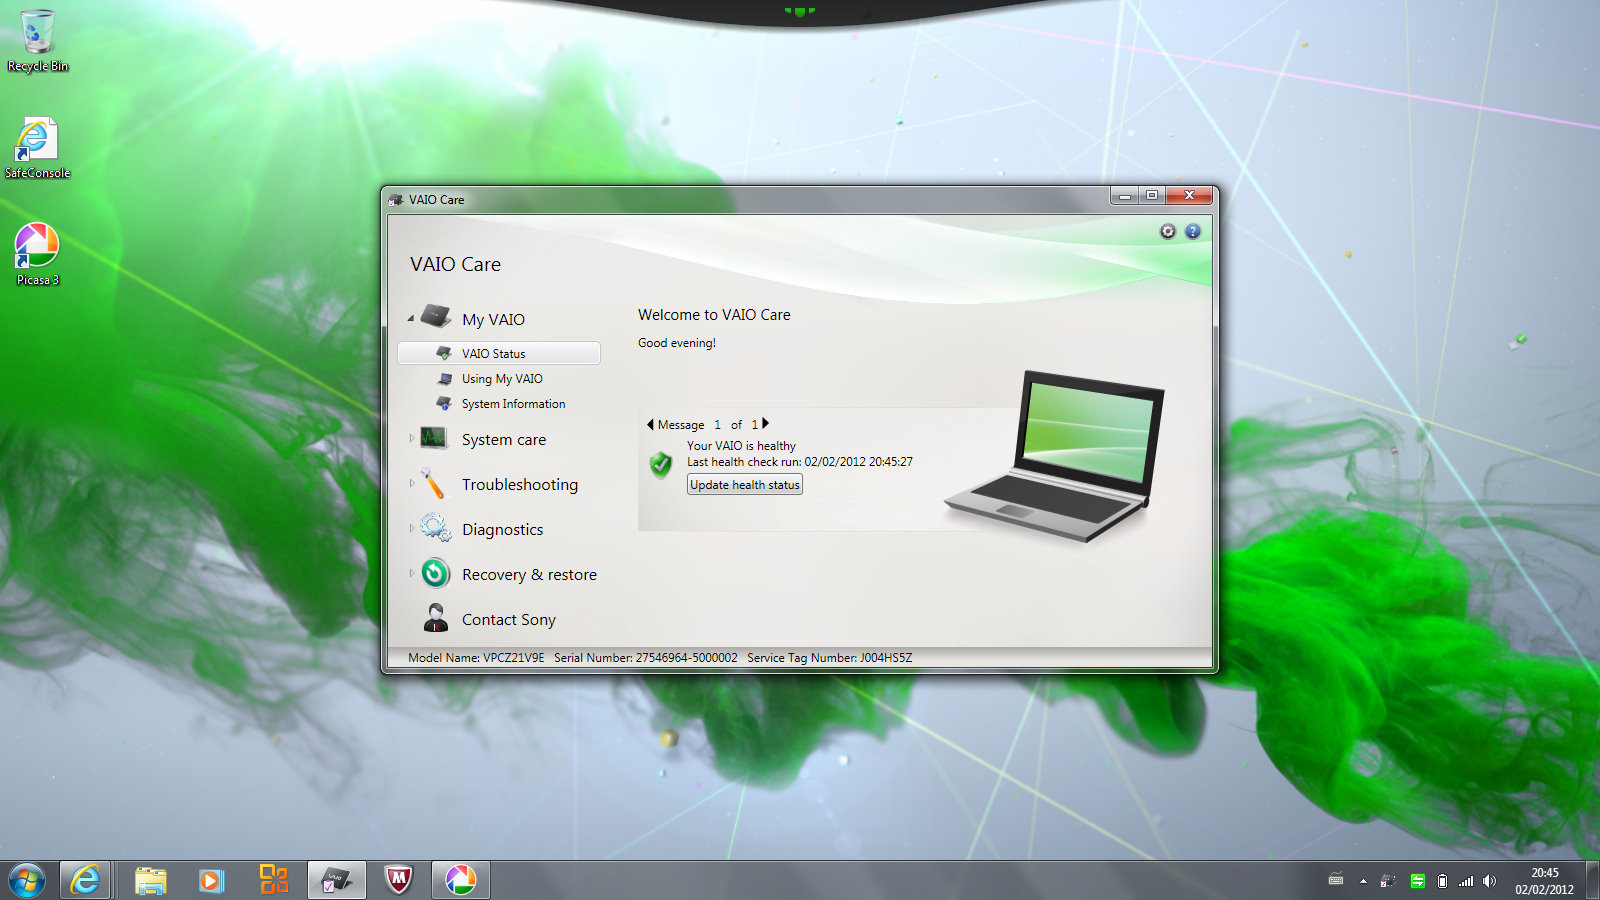Click the System care monitor icon
Screen dimensions: 1600x900
tap(434, 438)
